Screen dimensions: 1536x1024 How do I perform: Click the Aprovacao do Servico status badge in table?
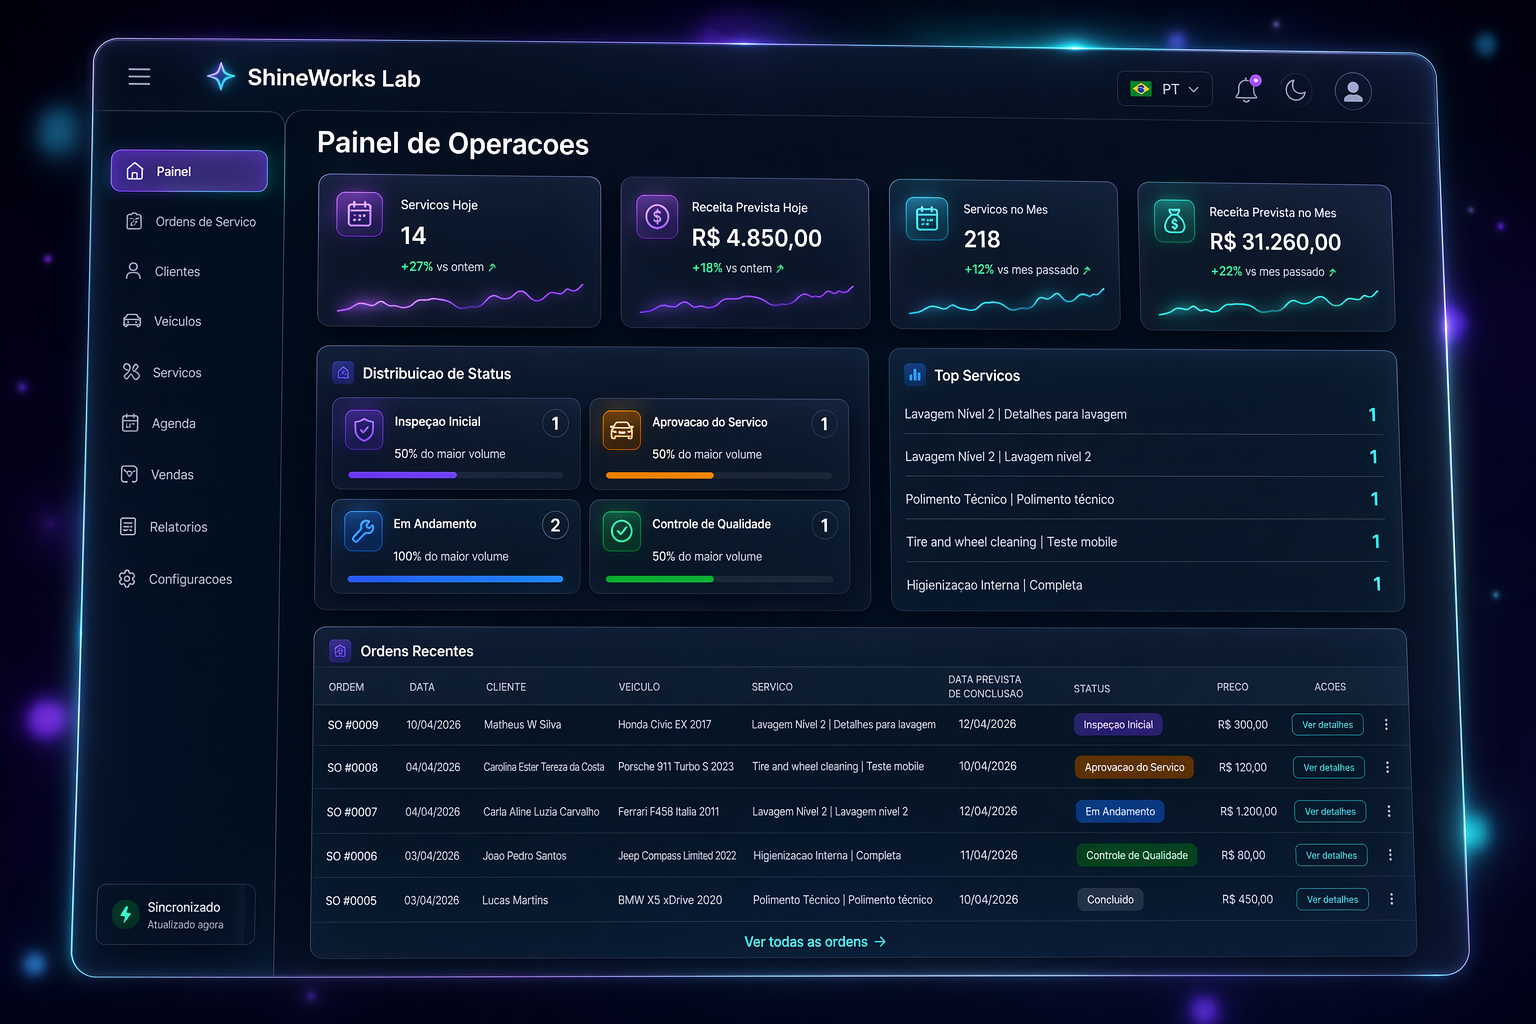pyautogui.click(x=1134, y=768)
